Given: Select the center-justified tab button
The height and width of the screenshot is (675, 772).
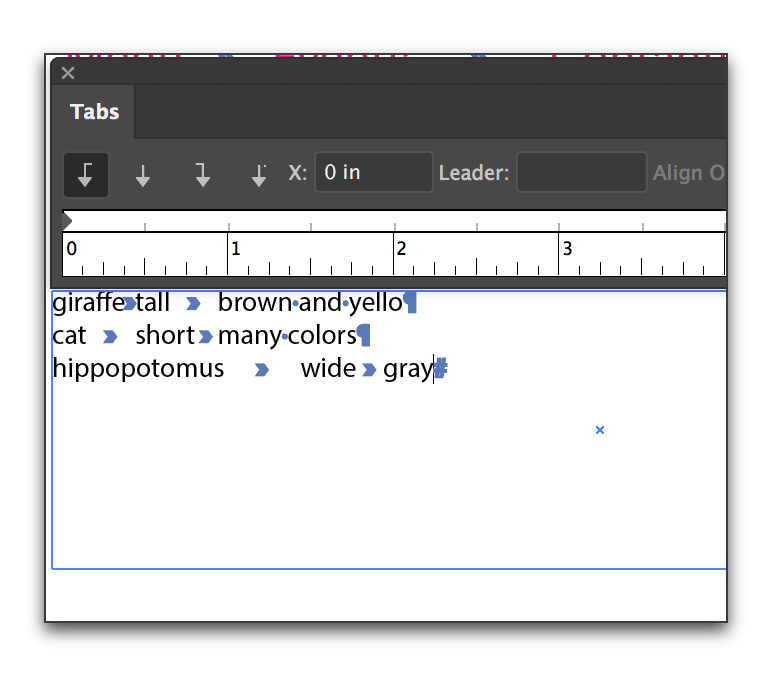Looking at the screenshot, I should click(x=143, y=174).
